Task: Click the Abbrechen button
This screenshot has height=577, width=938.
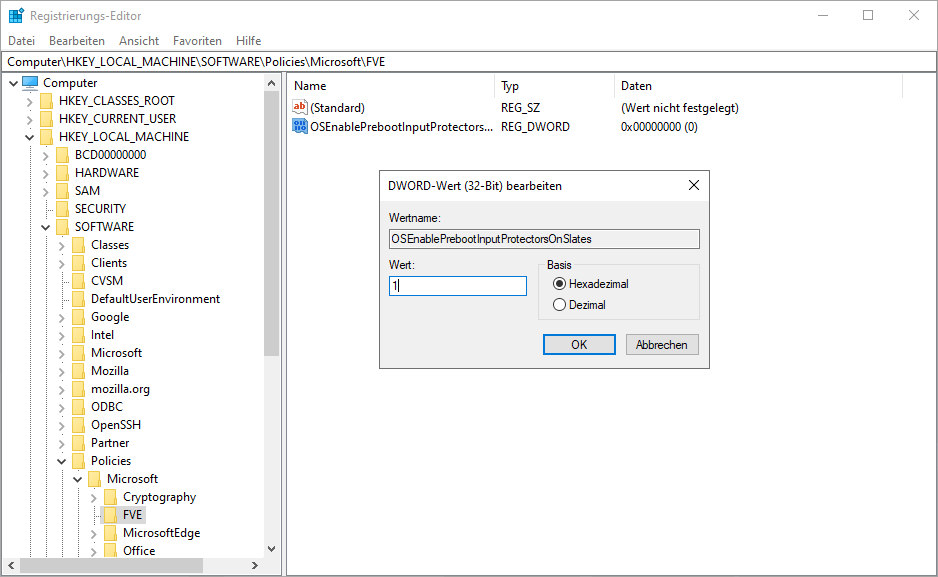Action: point(665,344)
